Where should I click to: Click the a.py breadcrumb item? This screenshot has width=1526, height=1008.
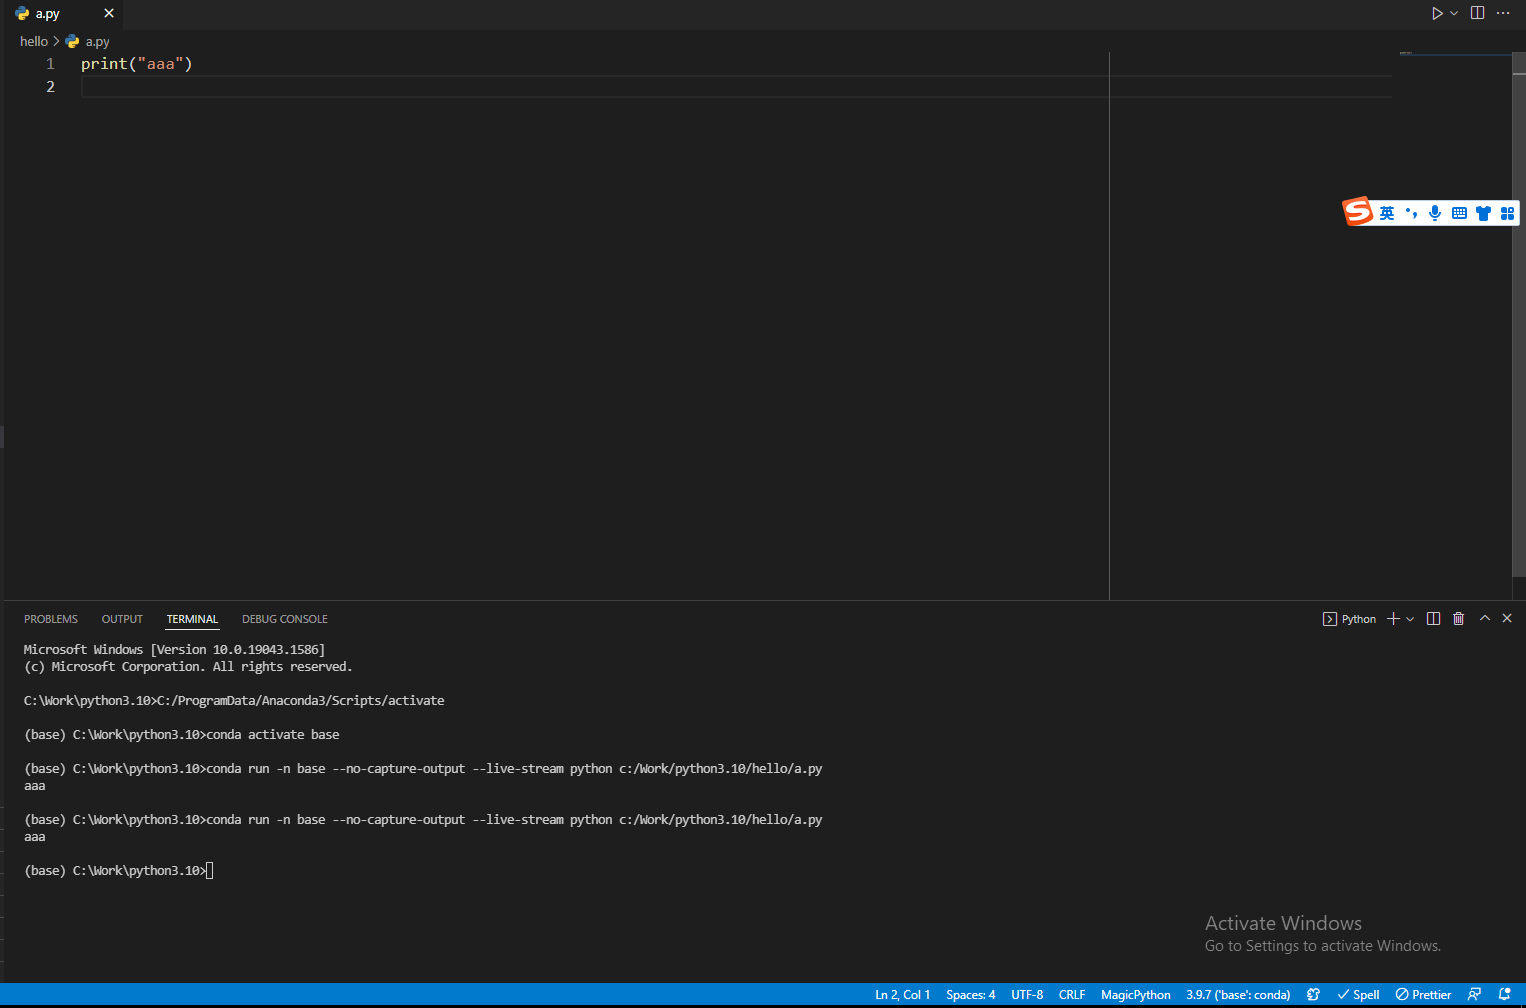tap(98, 41)
